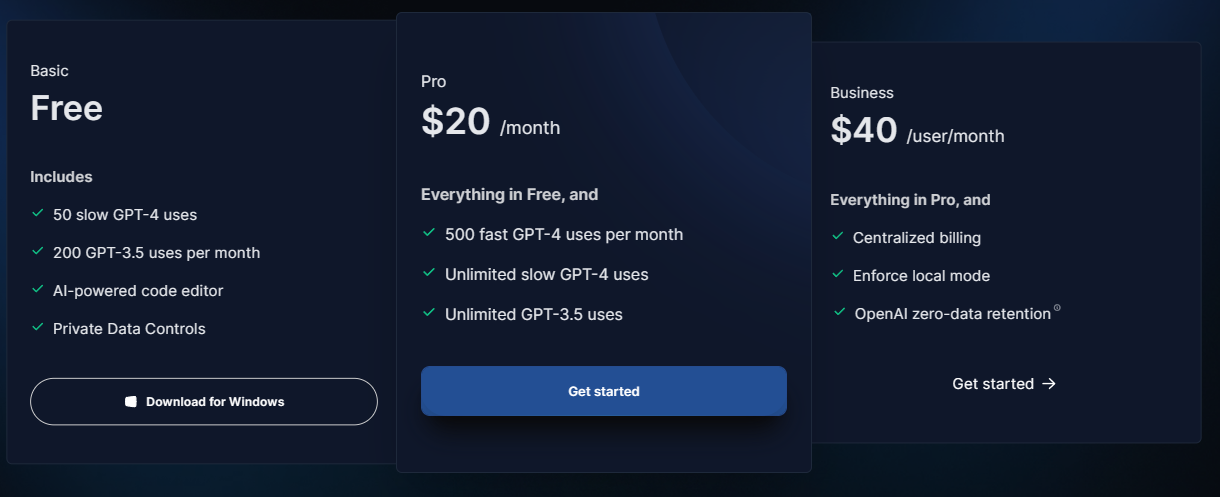Click the checkmark beside Unlimited slow GPT-4 uses

[428, 273]
